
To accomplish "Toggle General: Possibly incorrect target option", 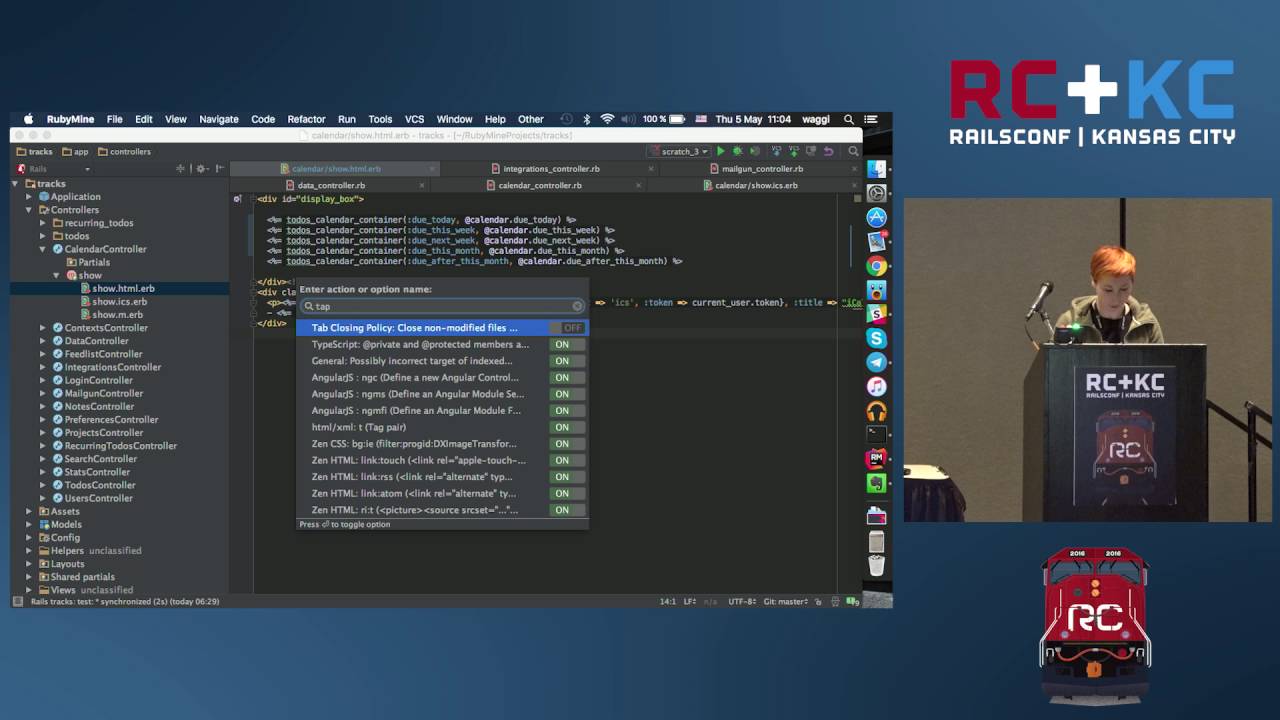I will [x=567, y=361].
